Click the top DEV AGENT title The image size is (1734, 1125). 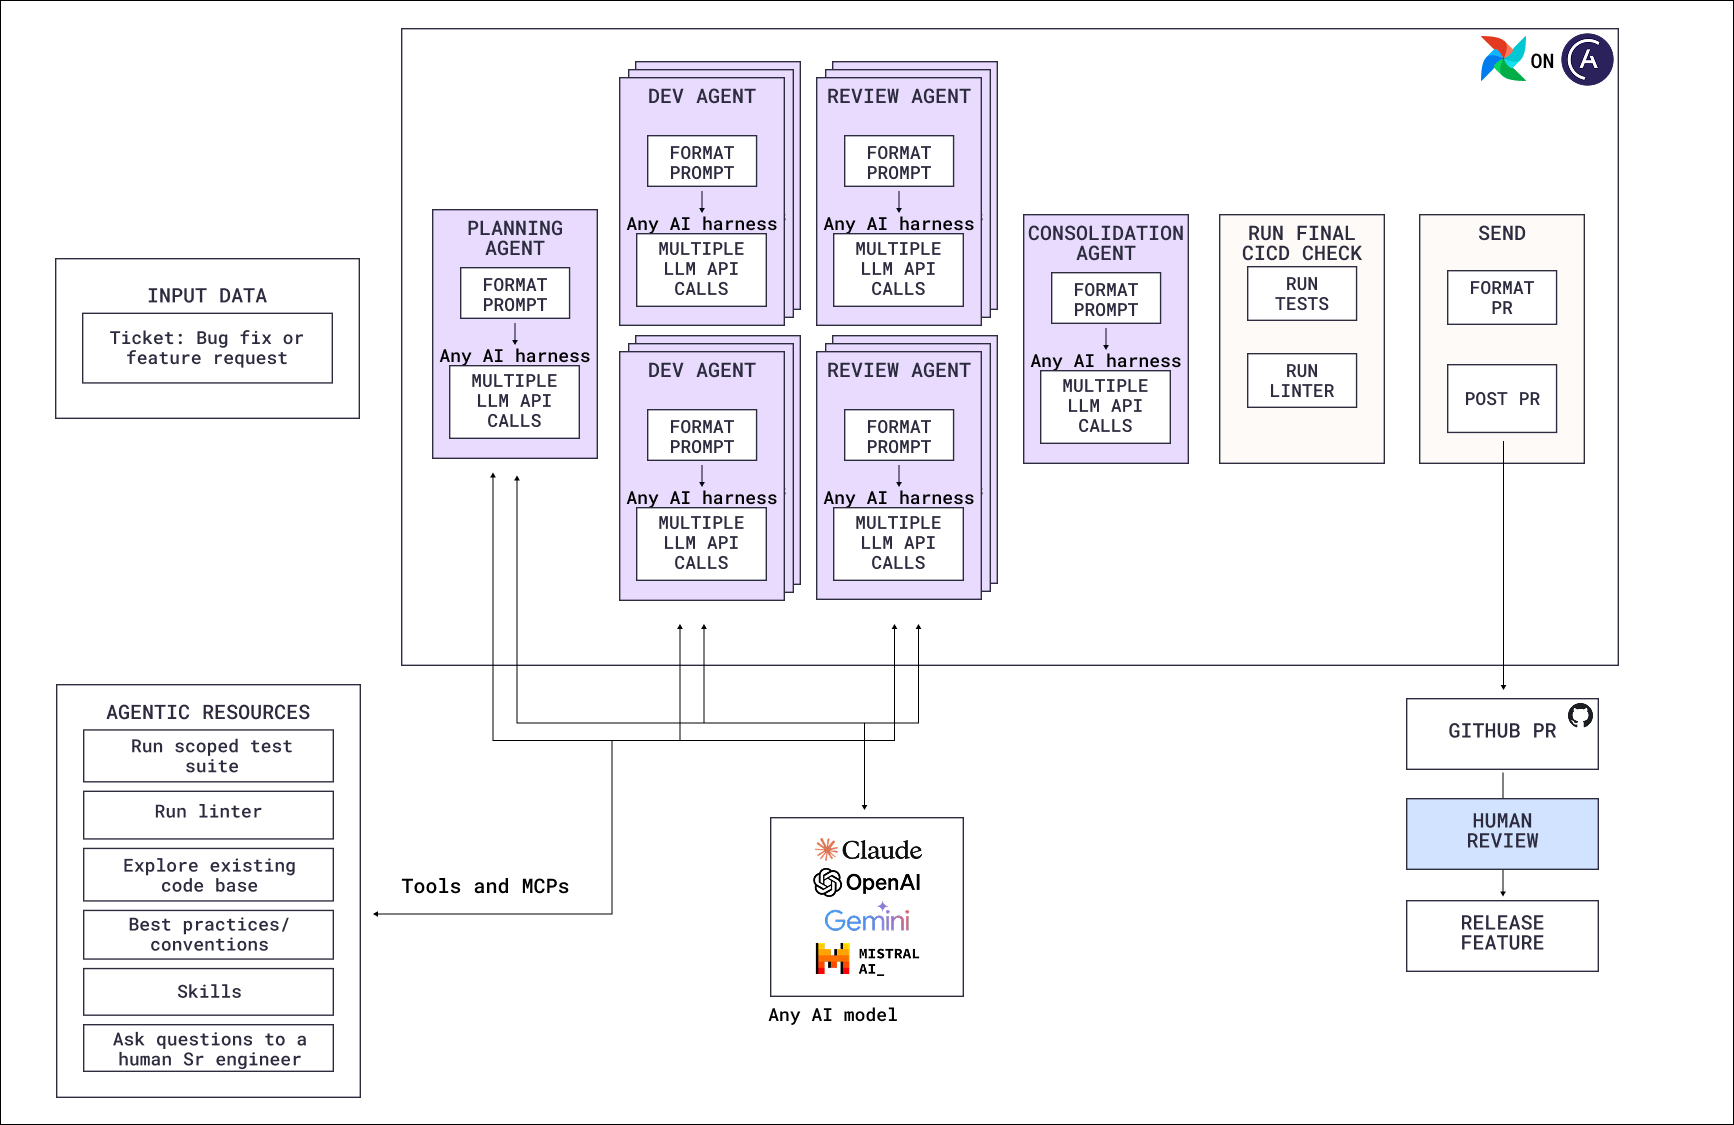coord(701,96)
